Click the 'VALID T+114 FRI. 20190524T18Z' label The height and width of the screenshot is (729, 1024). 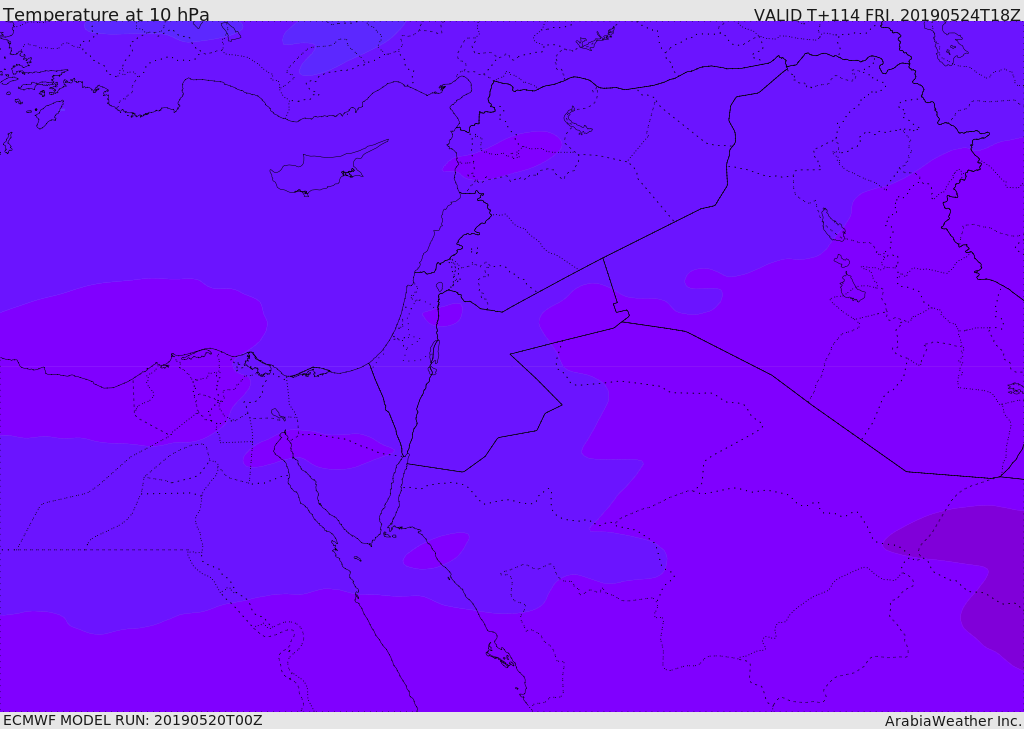[x=887, y=14]
